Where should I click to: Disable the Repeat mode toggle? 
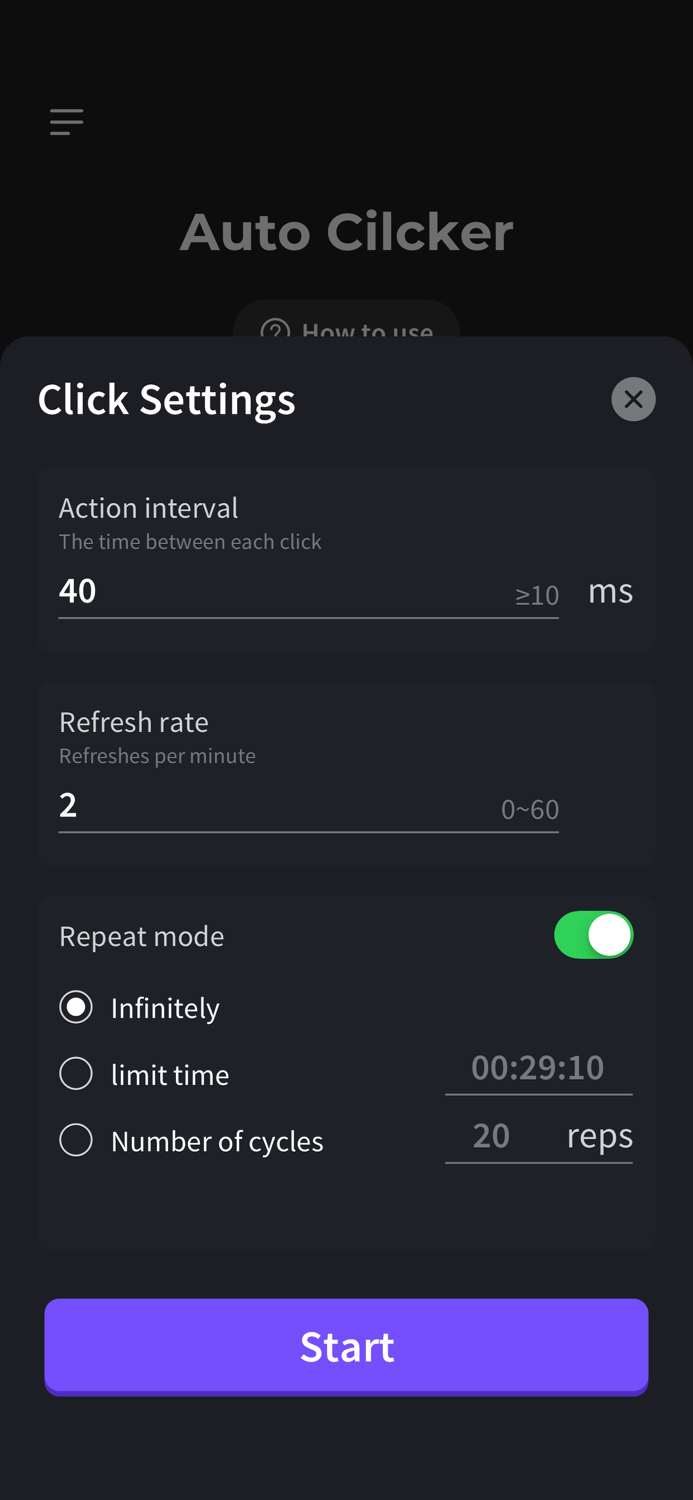(x=594, y=934)
